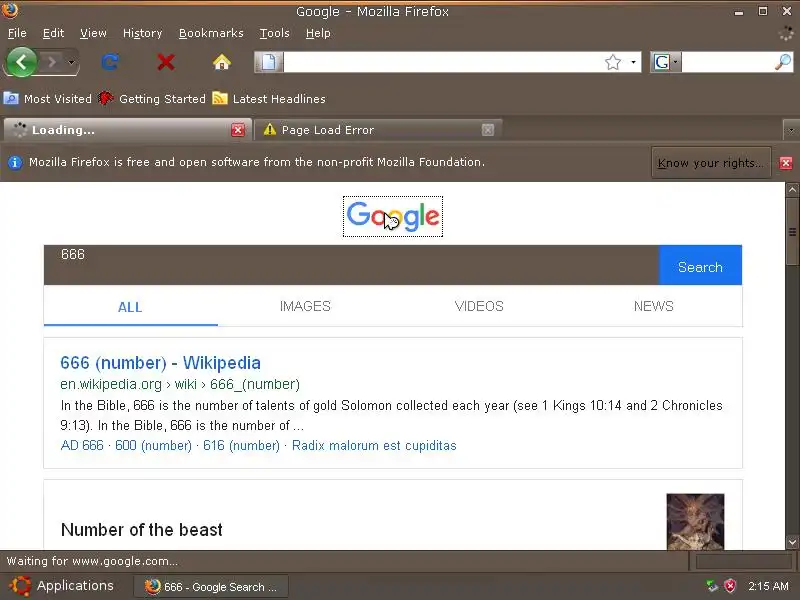Click the red shield update tray icon

pyautogui.click(x=730, y=586)
